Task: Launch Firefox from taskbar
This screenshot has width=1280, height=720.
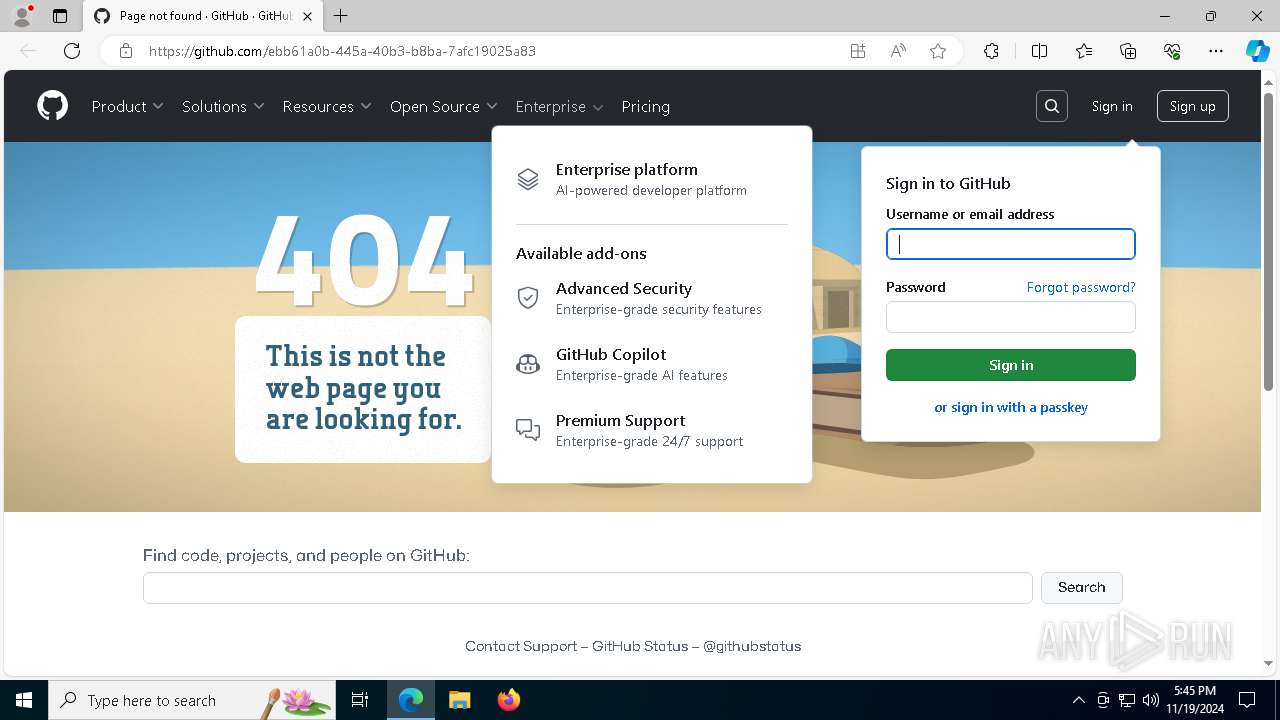Action: [509, 700]
